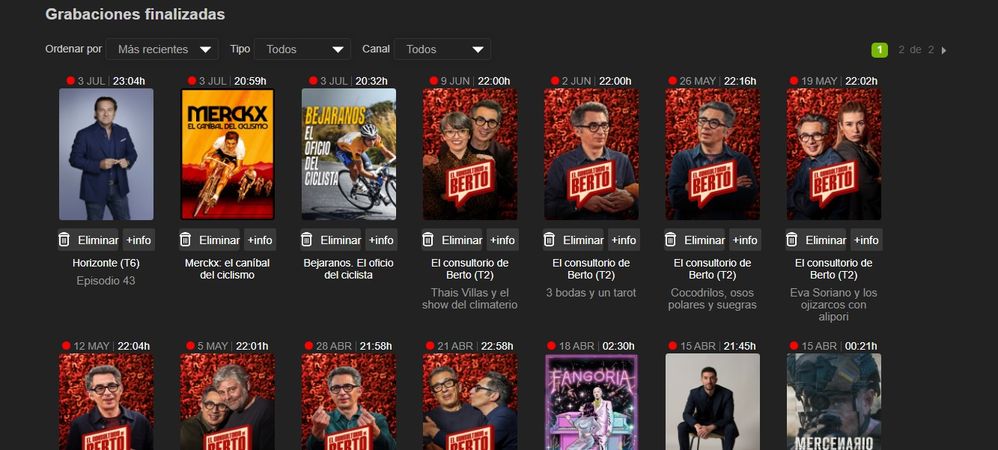Viewport: 998px width, 450px height.
Task: Click trash icon for 19 MAY Berto episode
Action: (792, 240)
